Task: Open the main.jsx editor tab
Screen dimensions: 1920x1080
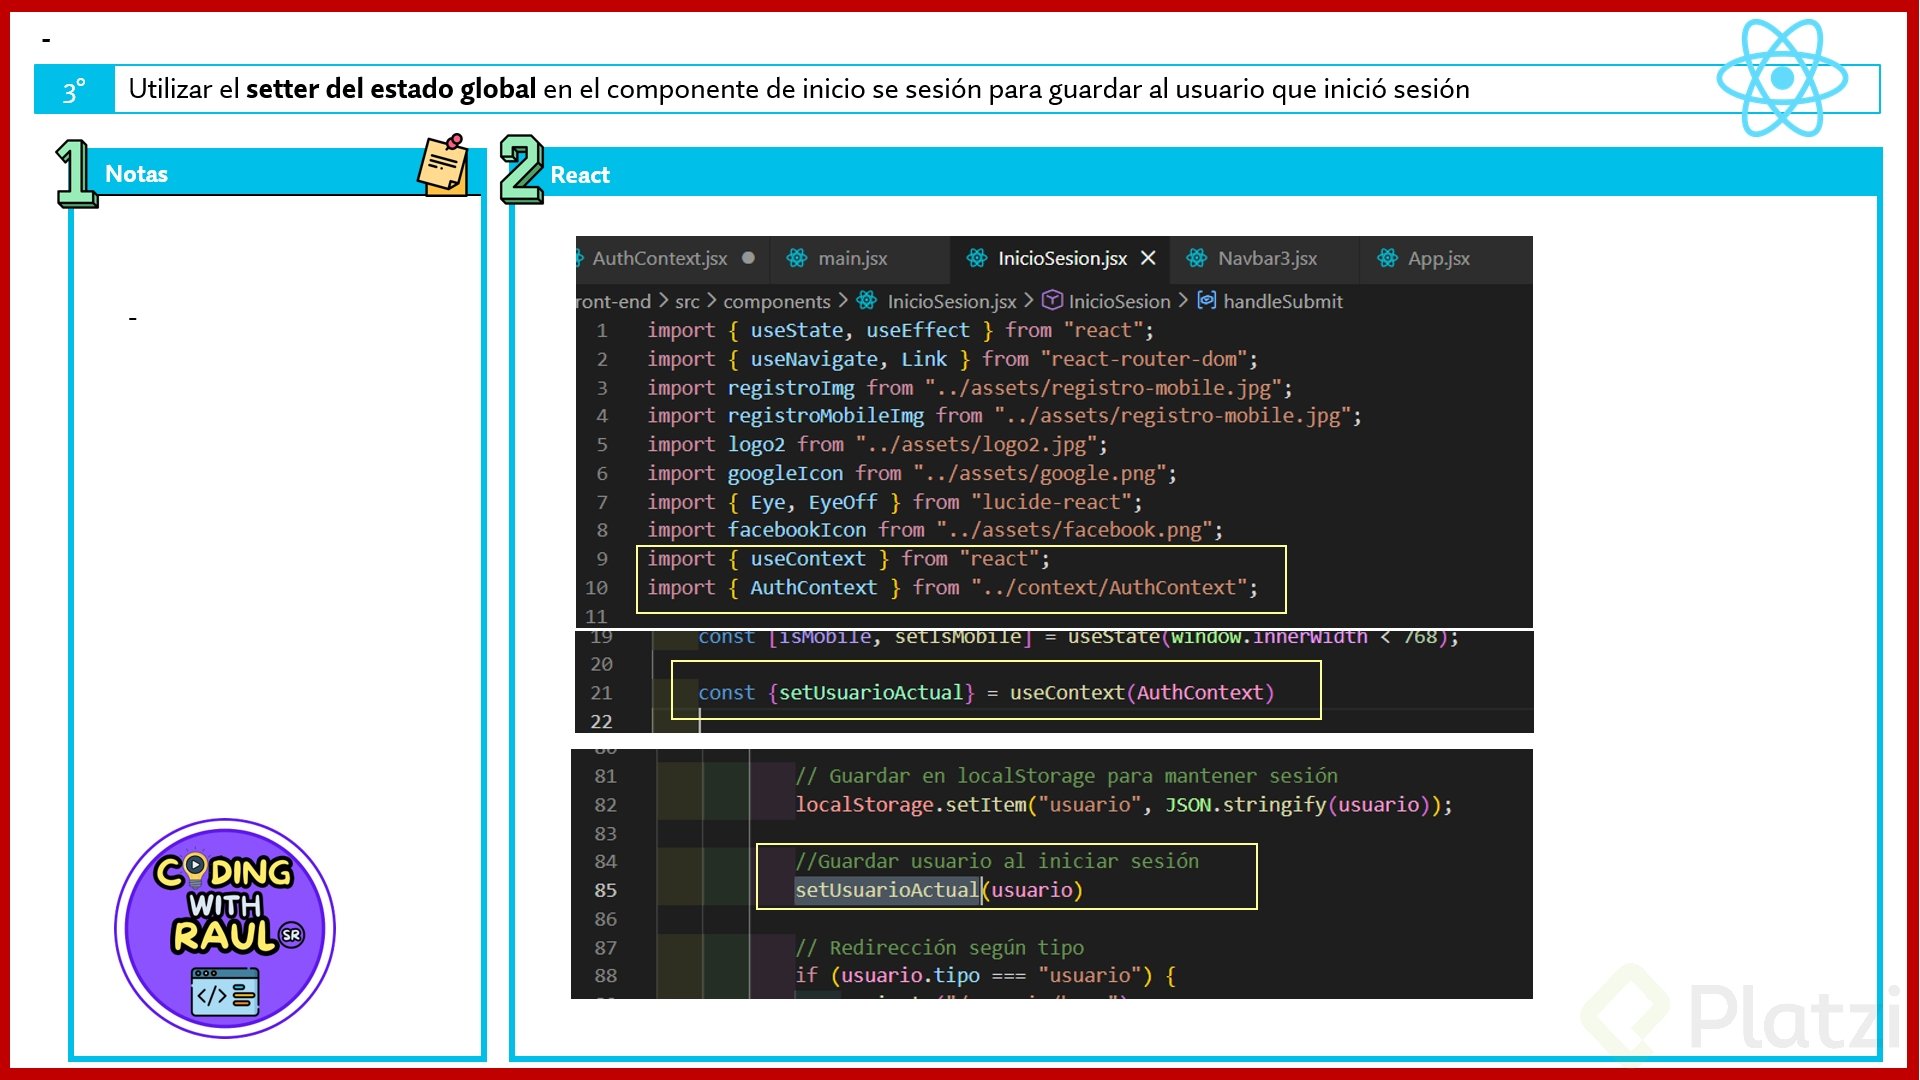Action: point(852,258)
